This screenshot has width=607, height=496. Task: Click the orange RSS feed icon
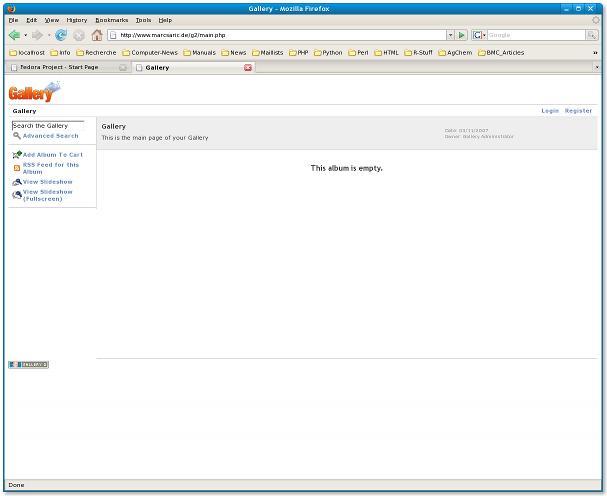(x=17, y=168)
